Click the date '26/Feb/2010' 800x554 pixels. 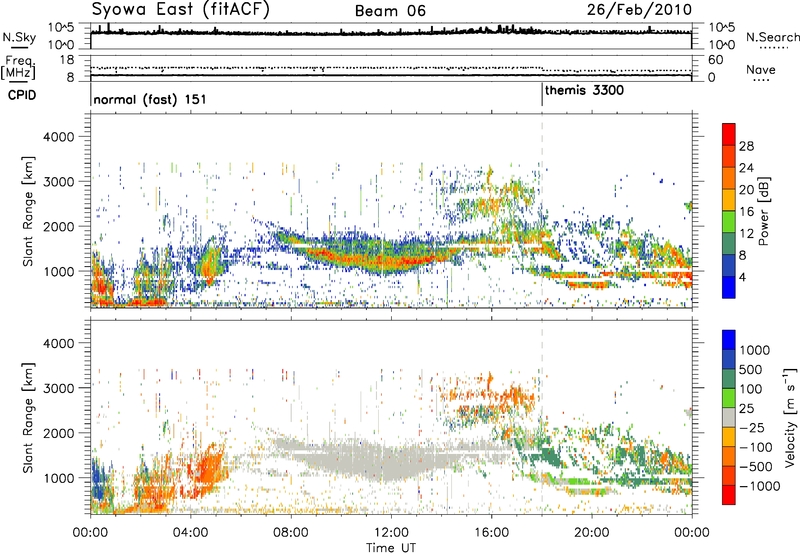pyautogui.click(x=639, y=10)
